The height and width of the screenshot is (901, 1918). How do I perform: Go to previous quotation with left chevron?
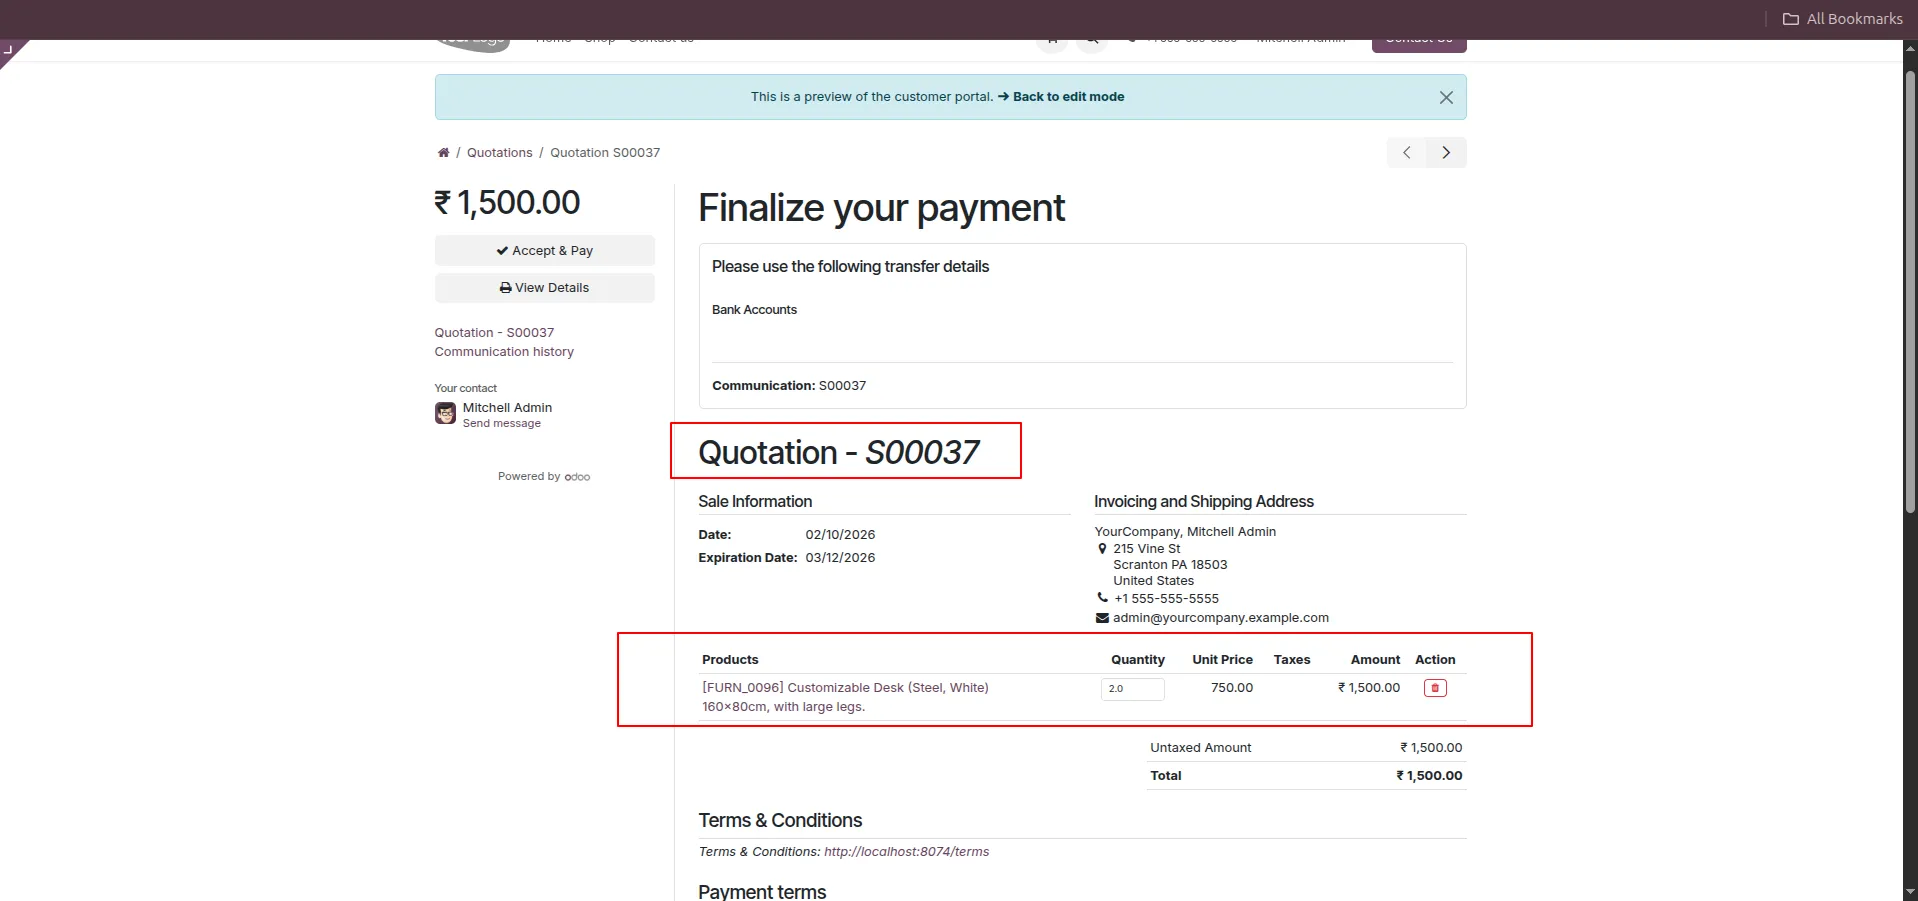click(x=1406, y=153)
